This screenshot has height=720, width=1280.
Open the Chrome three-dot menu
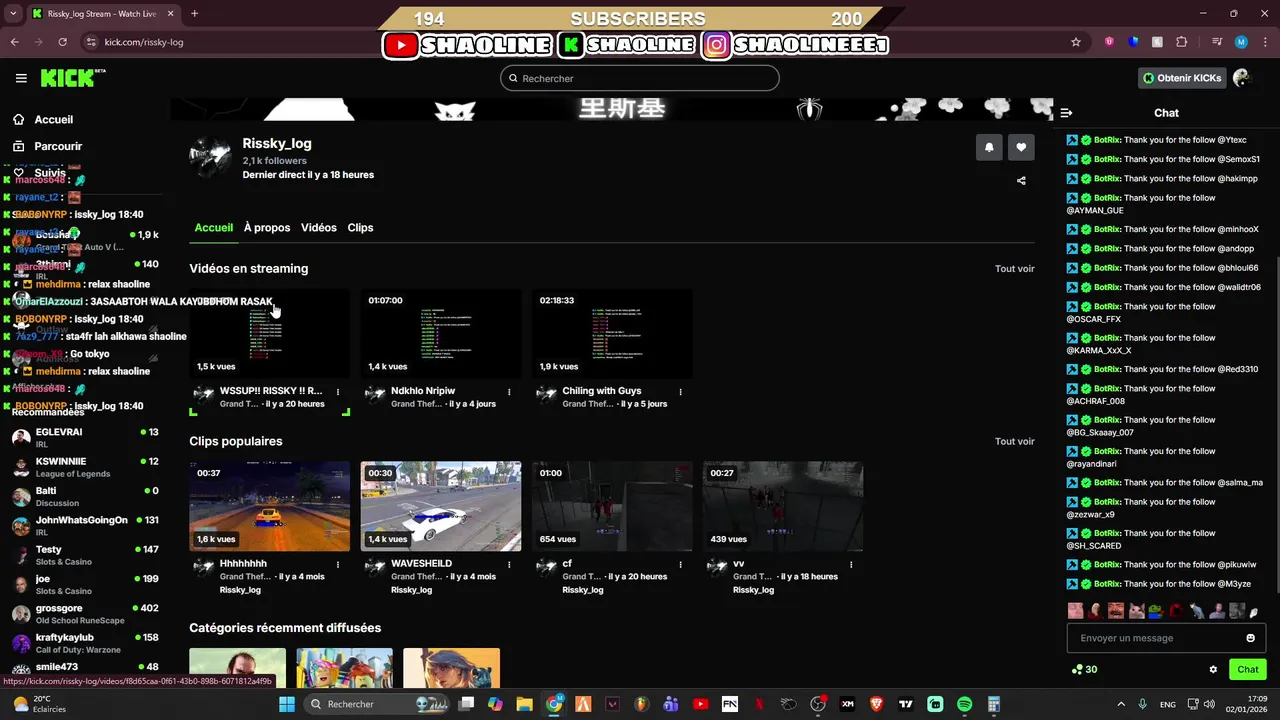pyautogui.click(x=1264, y=42)
